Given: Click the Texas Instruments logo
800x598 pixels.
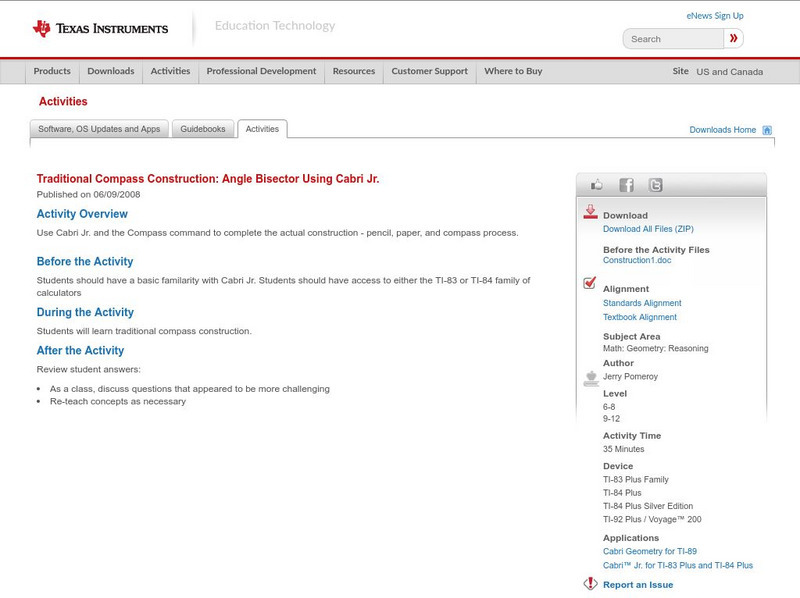Looking at the screenshot, I should coord(100,28).
